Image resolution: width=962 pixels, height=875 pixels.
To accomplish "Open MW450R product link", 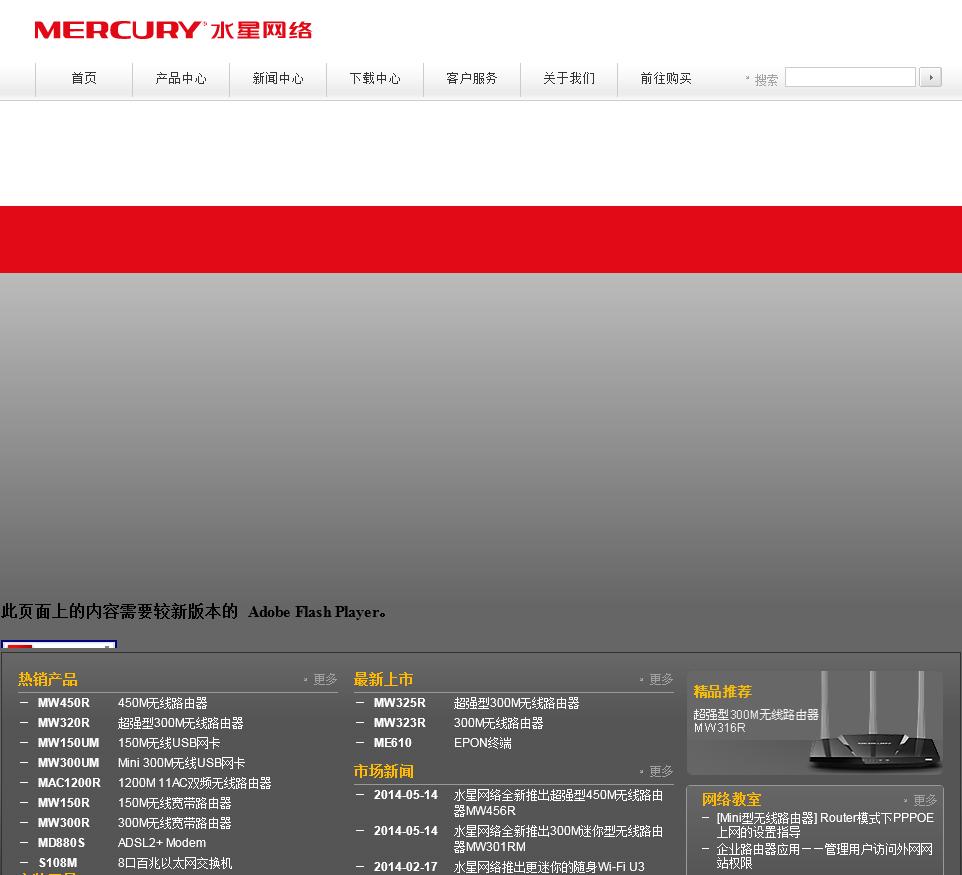I will [64, 703].
